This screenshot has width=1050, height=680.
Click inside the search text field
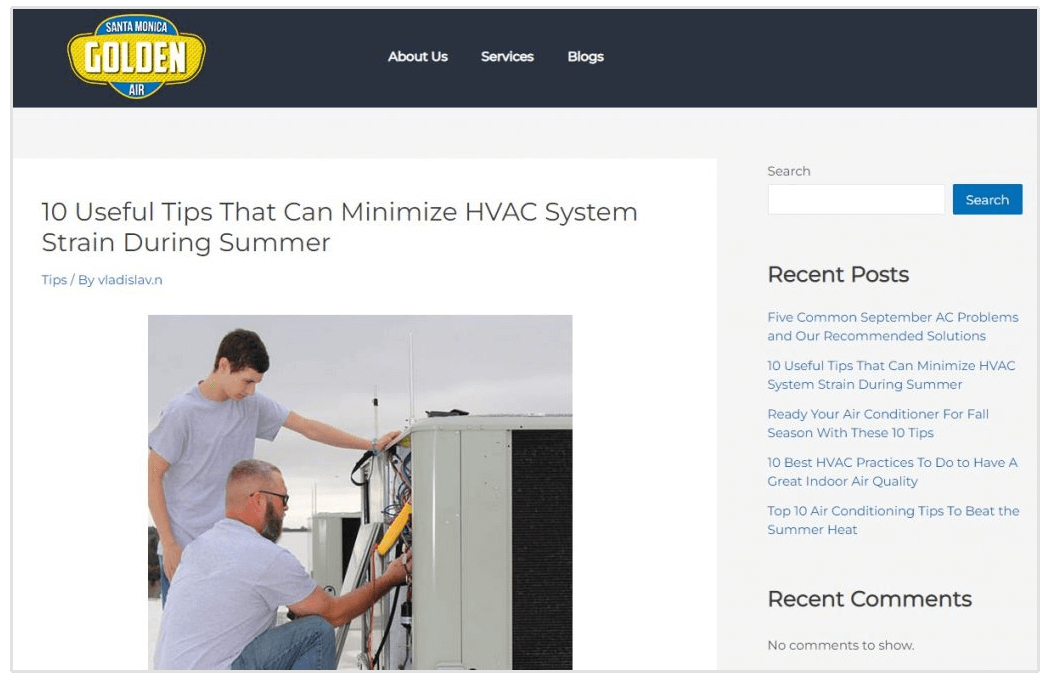[855, 199]
